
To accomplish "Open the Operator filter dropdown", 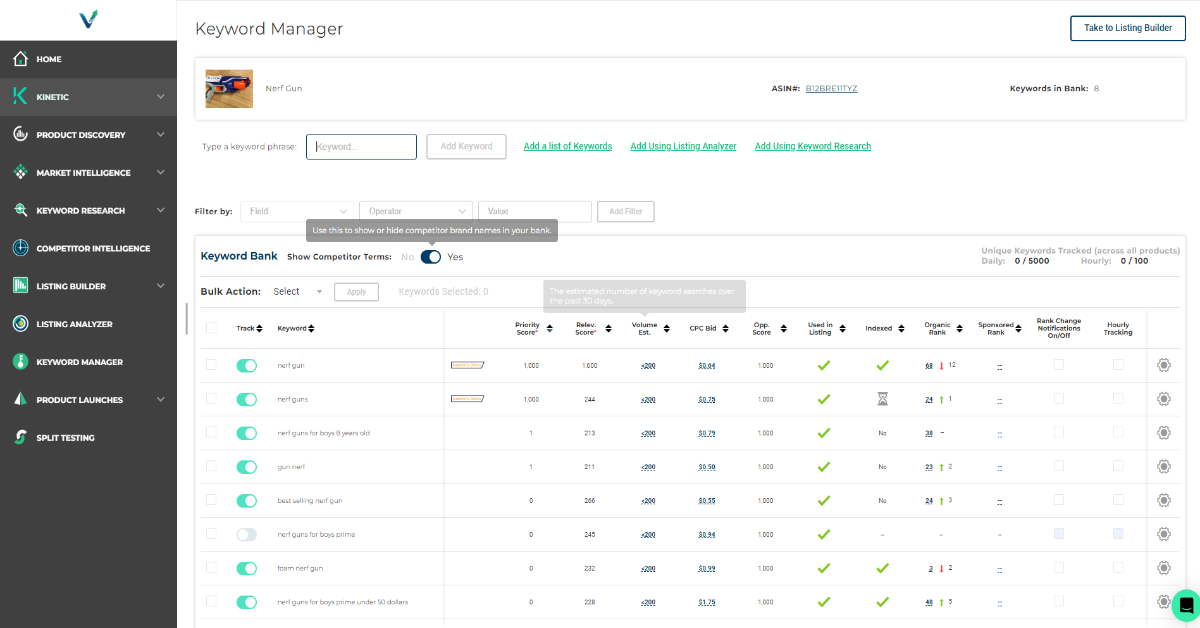I will click(x=415, y=211).
